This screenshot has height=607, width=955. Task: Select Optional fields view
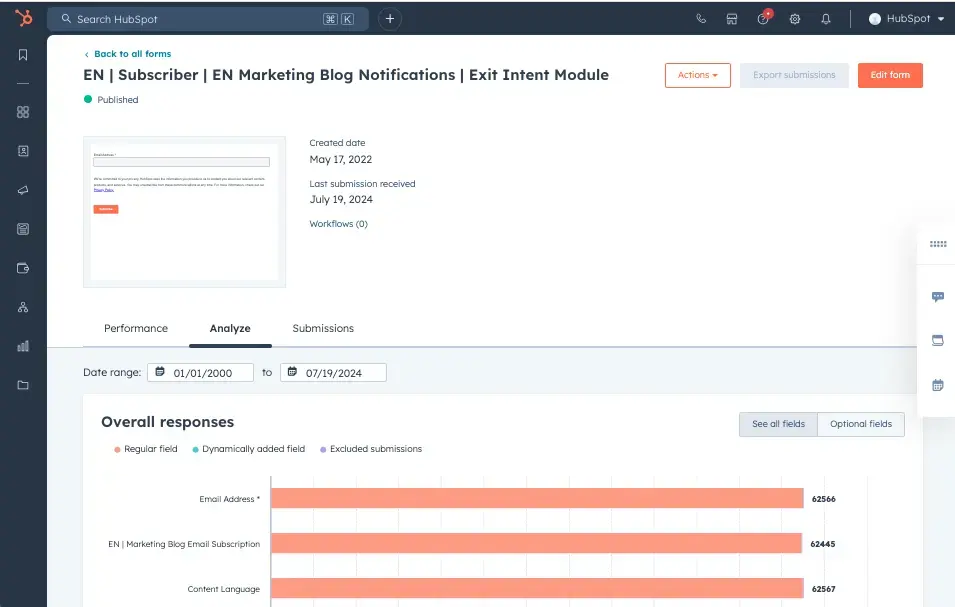coord(861,424)
